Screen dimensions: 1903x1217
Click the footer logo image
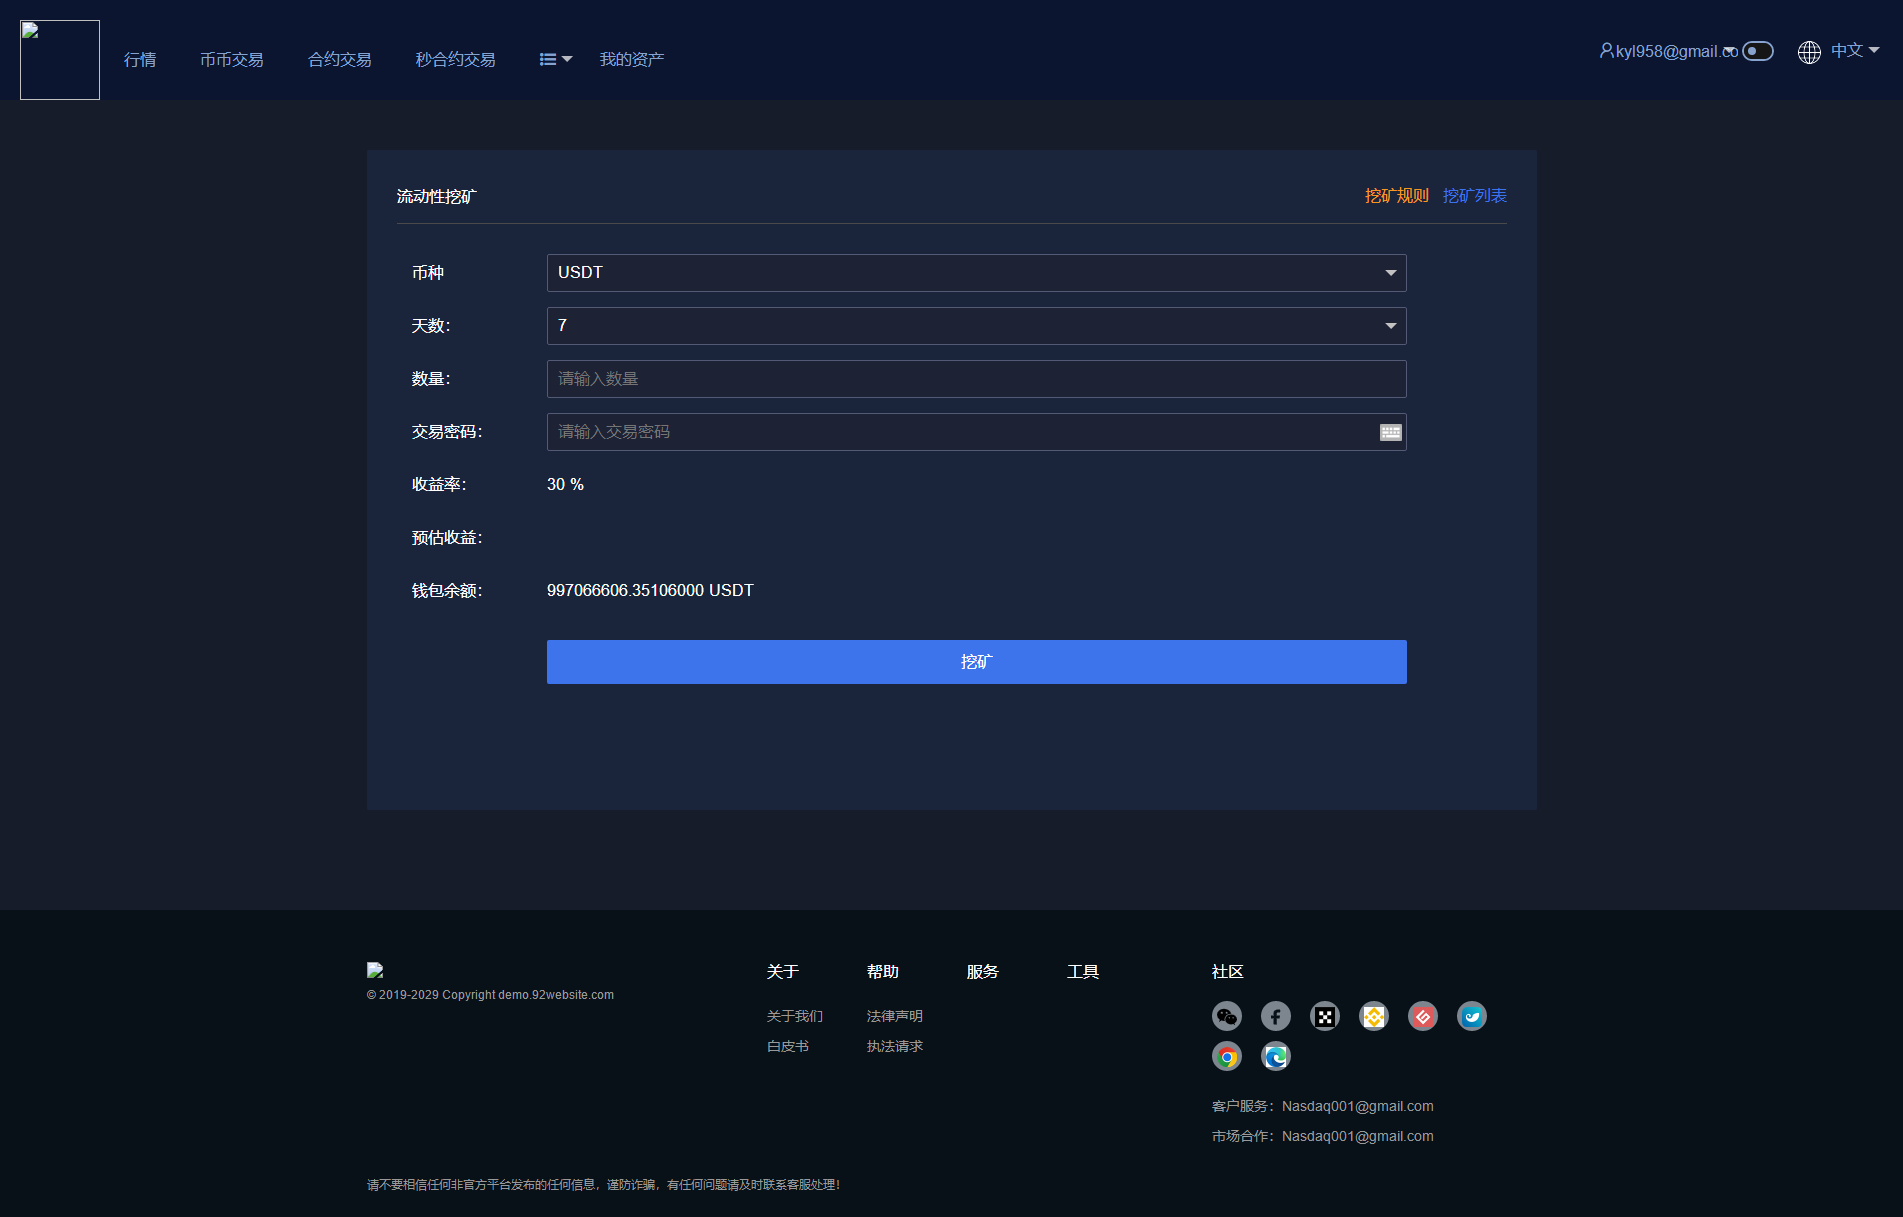(x=375, y=970)
